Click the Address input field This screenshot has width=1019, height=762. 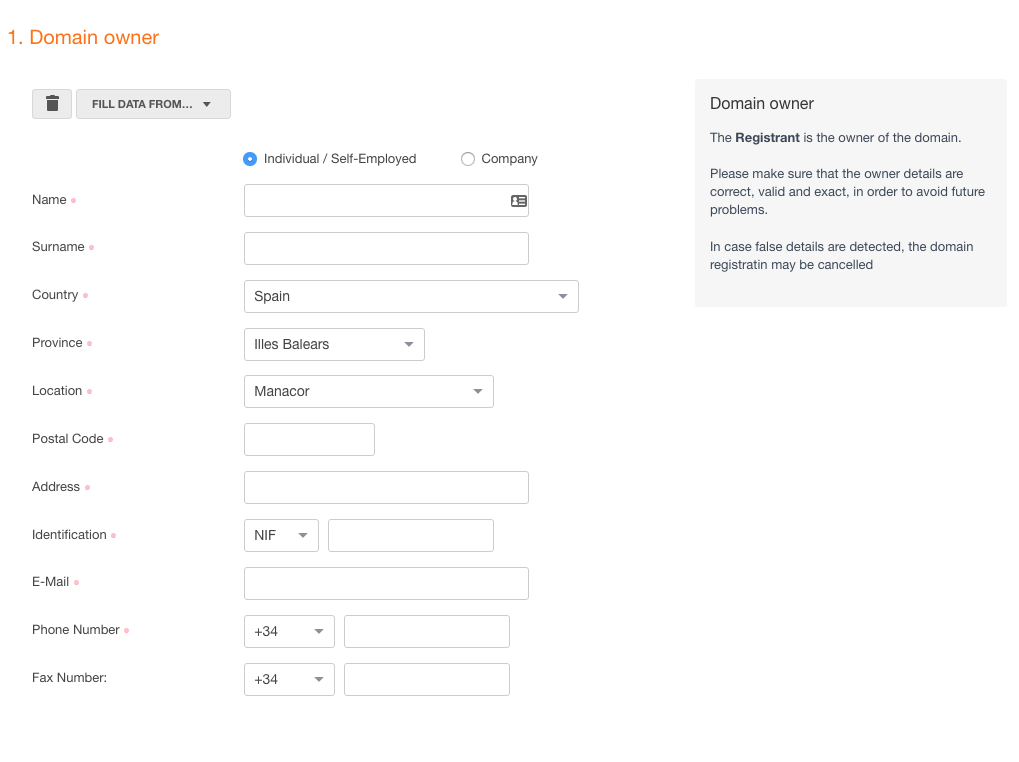(386, 487)
